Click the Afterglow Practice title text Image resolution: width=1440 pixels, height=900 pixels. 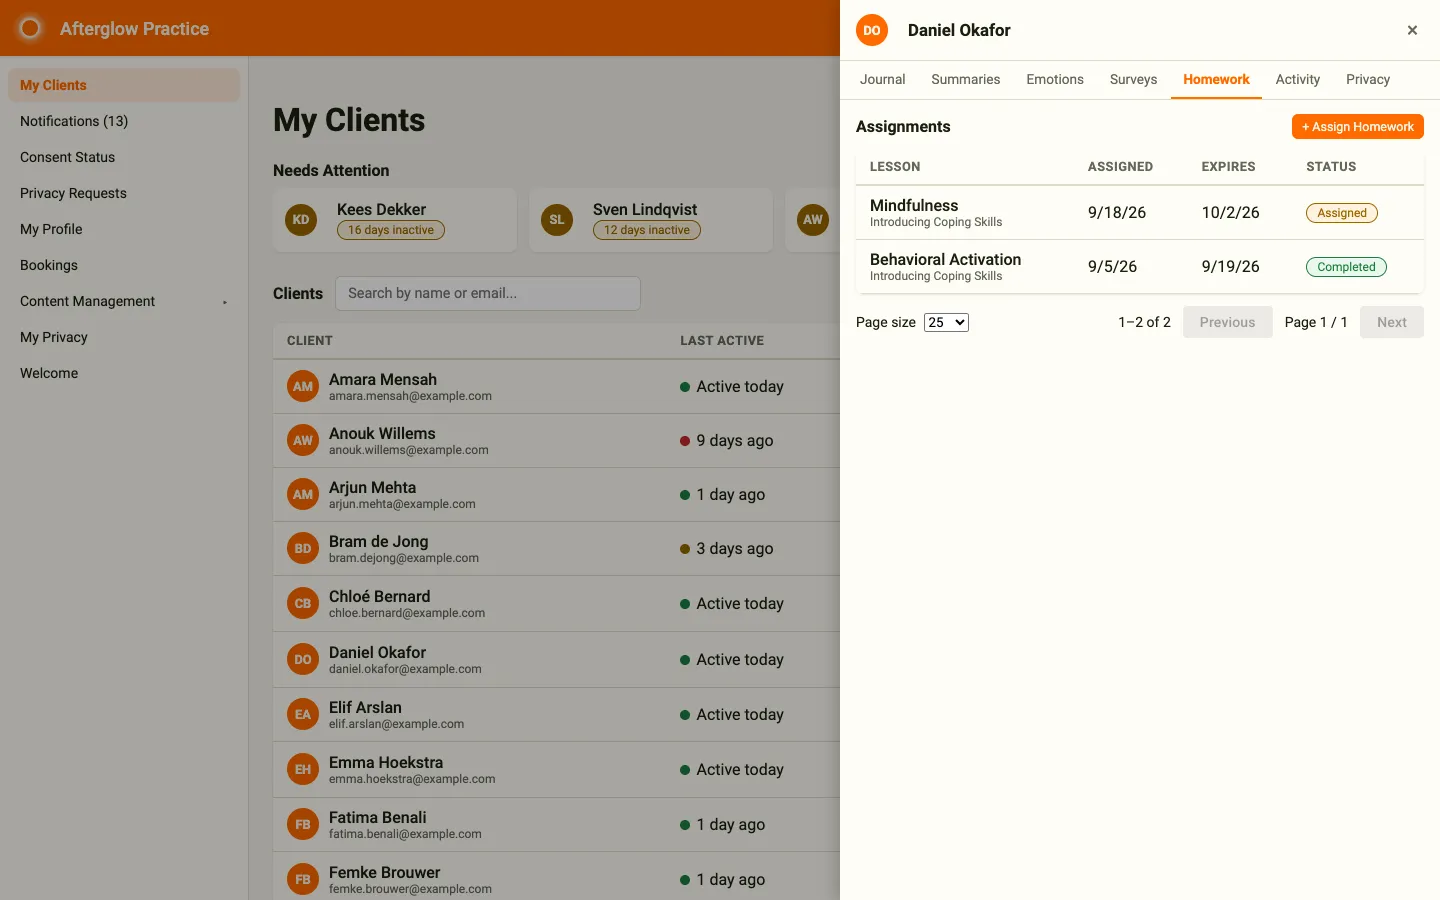point(134,29)
